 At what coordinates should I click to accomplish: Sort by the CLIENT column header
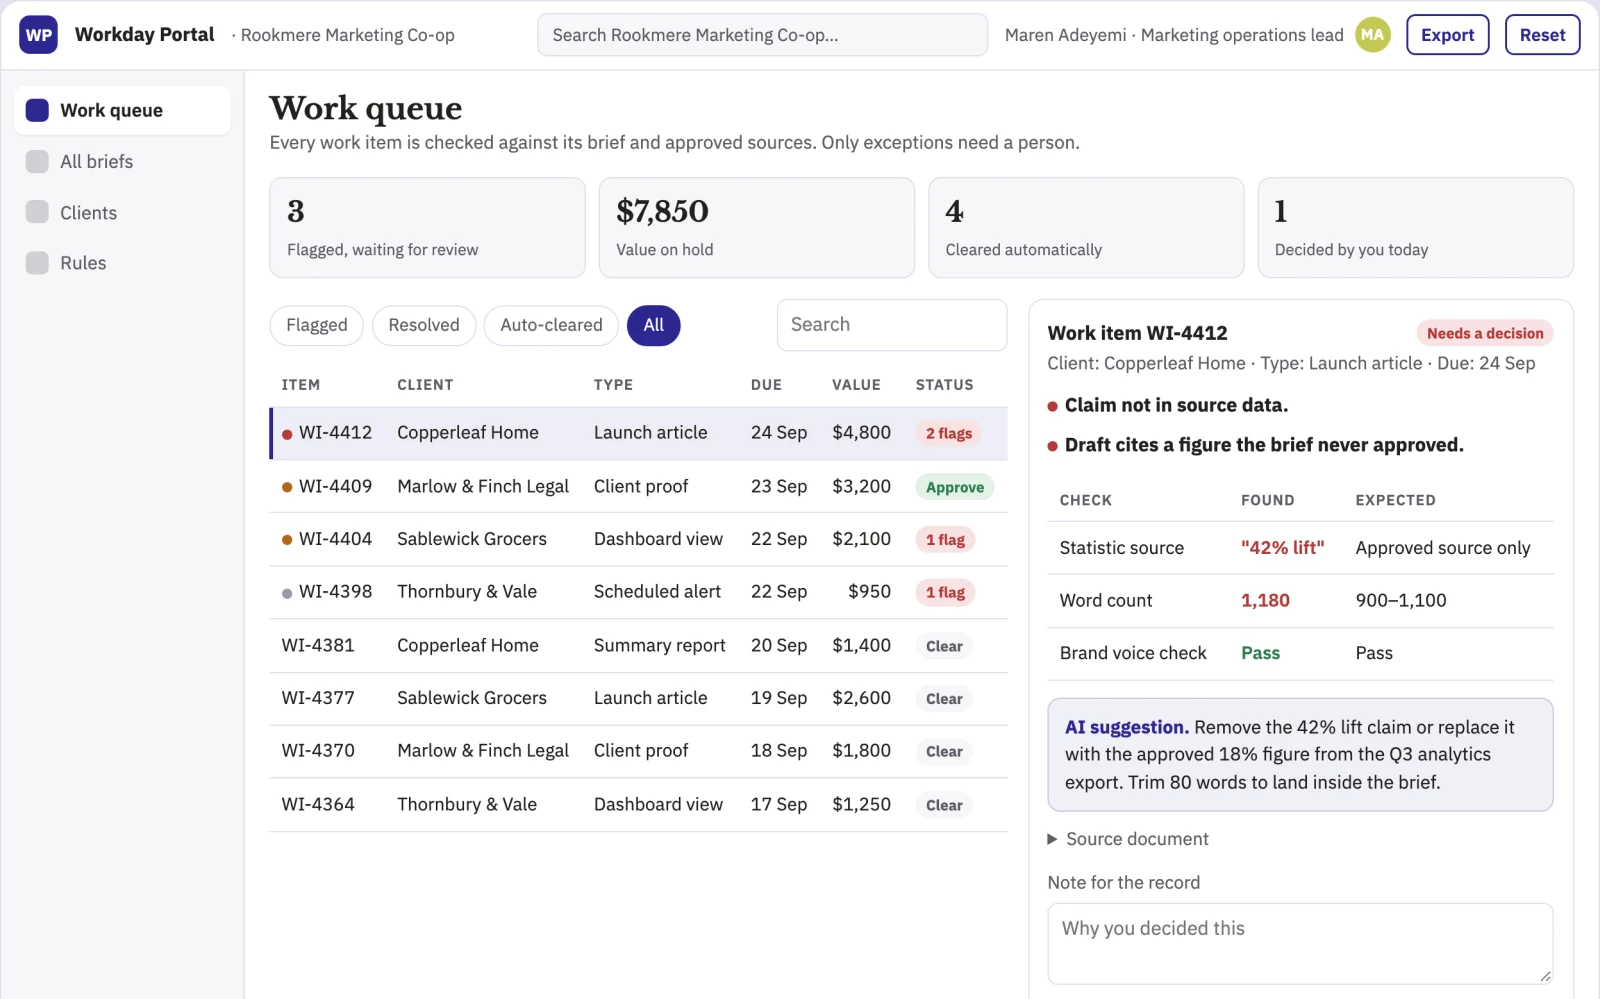click(x=425, y=385)
